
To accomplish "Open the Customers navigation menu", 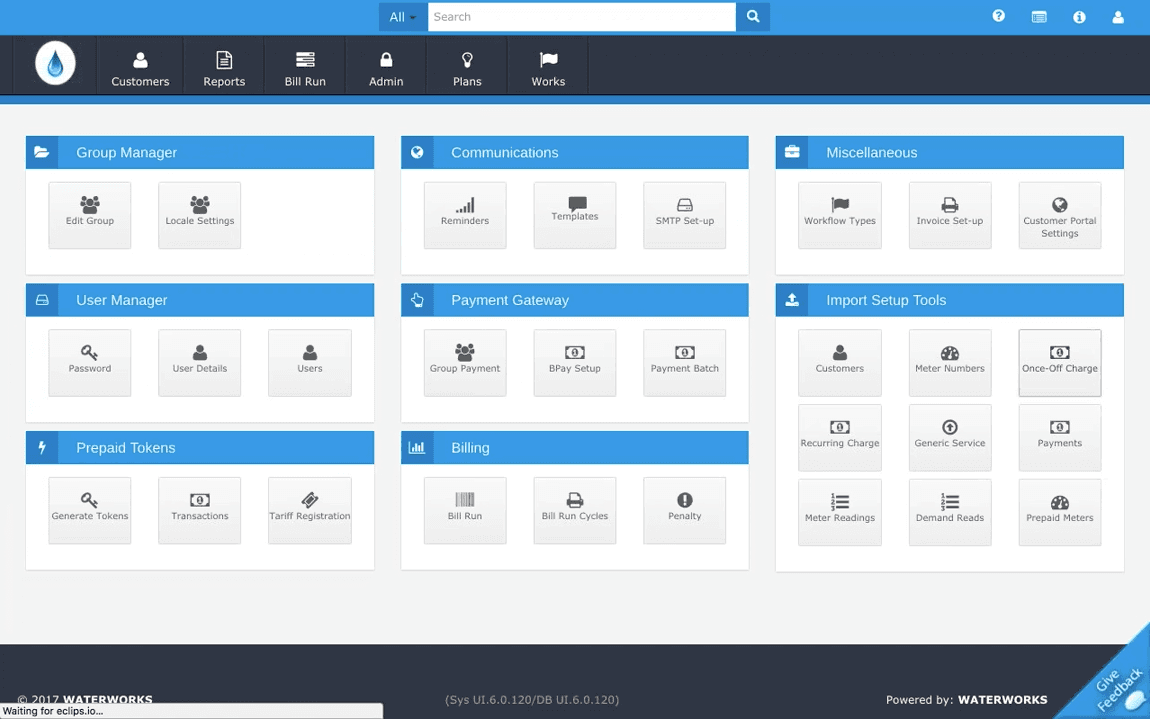I will [140, 69].
